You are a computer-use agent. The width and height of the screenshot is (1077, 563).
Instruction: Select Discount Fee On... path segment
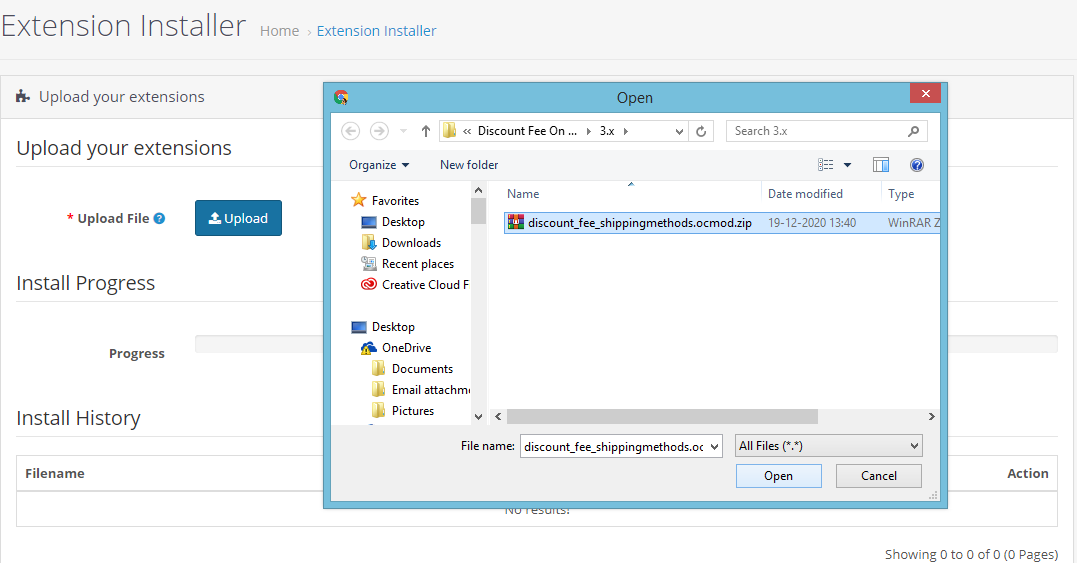527,130
